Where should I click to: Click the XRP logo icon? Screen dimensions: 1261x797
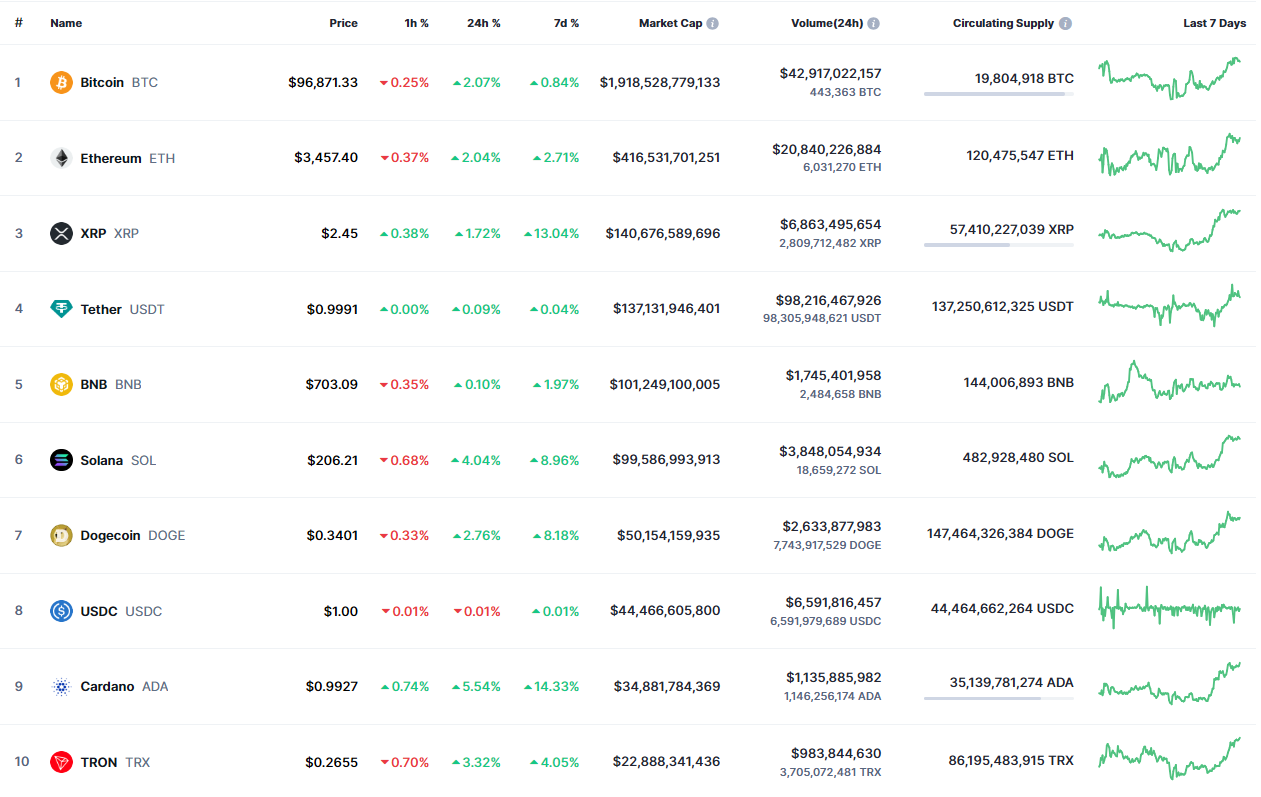(x=62, y=233)
